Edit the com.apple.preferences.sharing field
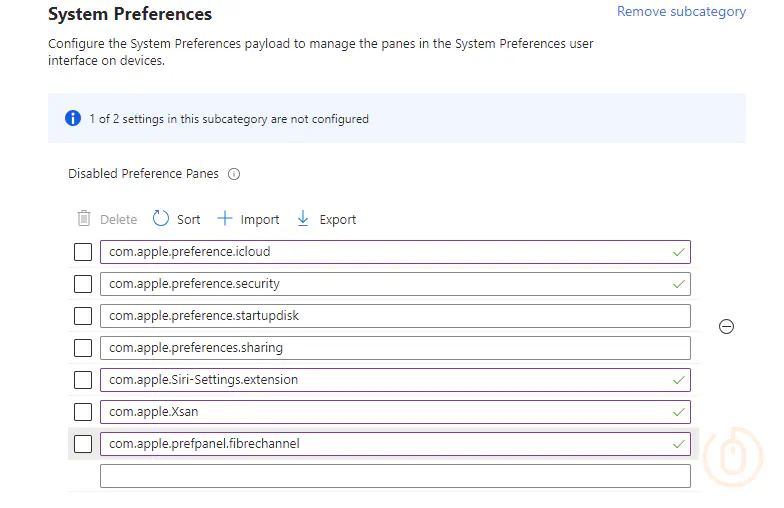The height and width of the screenshot is (508, 784). (395, 348)
